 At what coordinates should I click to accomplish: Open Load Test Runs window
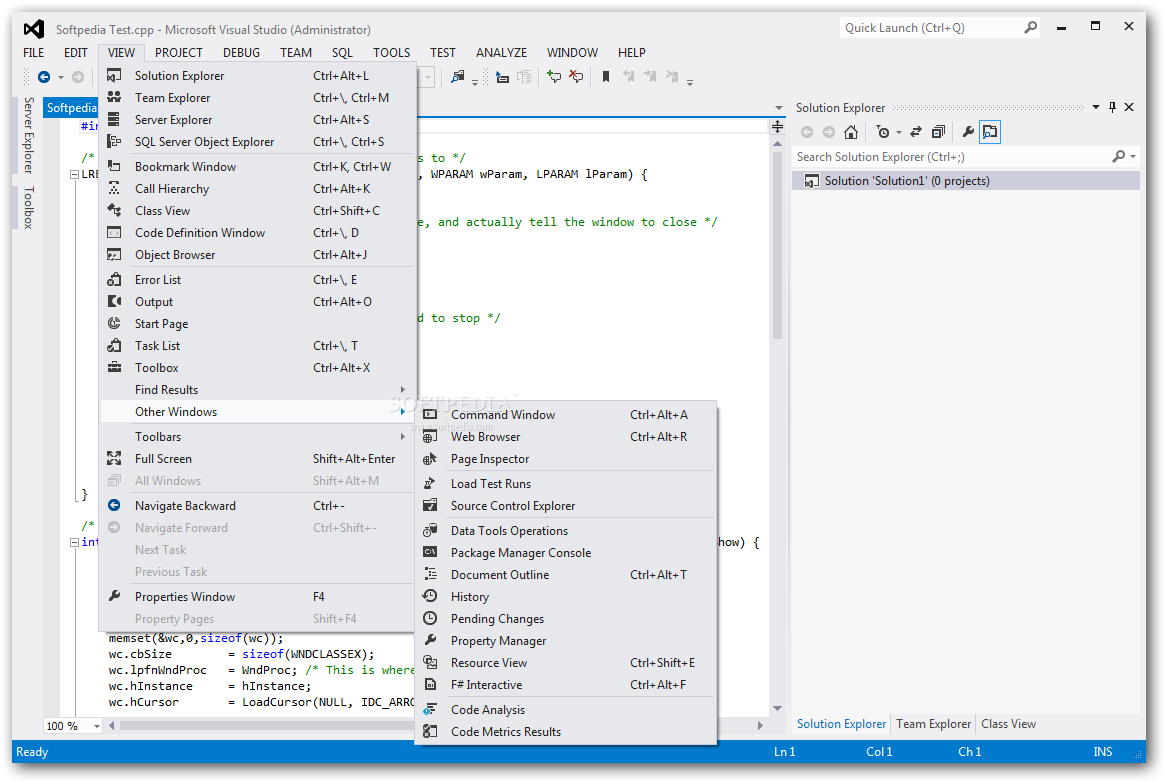coord(565,484)
